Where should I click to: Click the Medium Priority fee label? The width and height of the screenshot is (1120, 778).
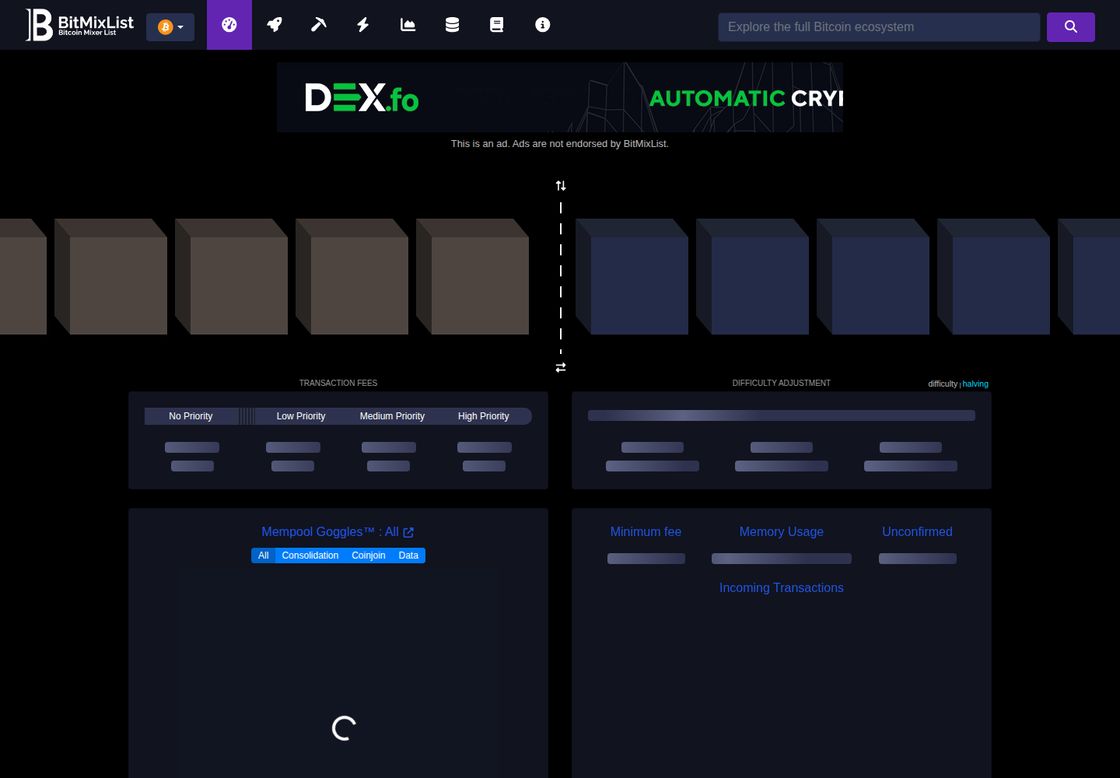[392, 416]
